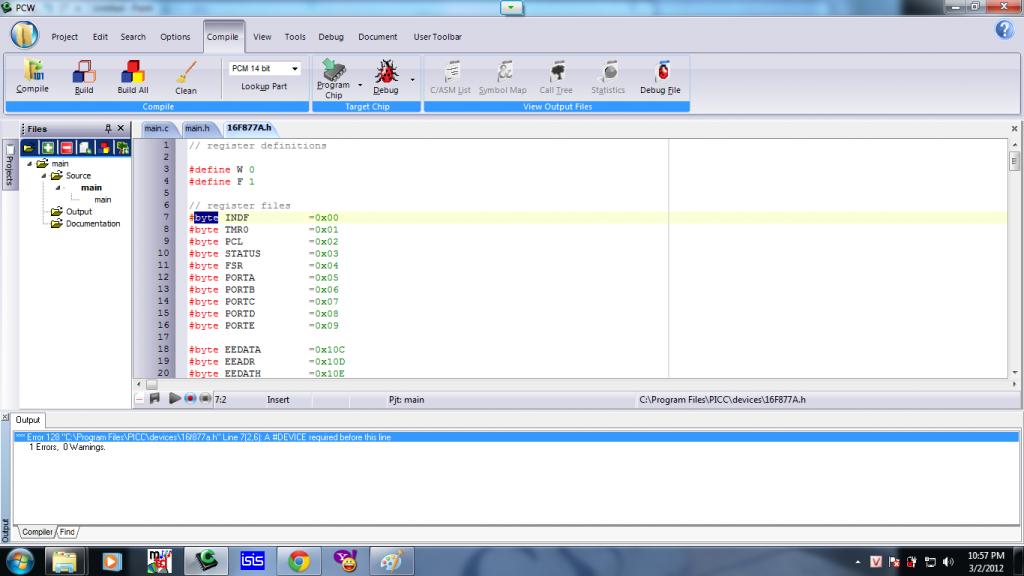
Task: Click the red remove file icon in Files panel
Action: click(x=69, y=148)
